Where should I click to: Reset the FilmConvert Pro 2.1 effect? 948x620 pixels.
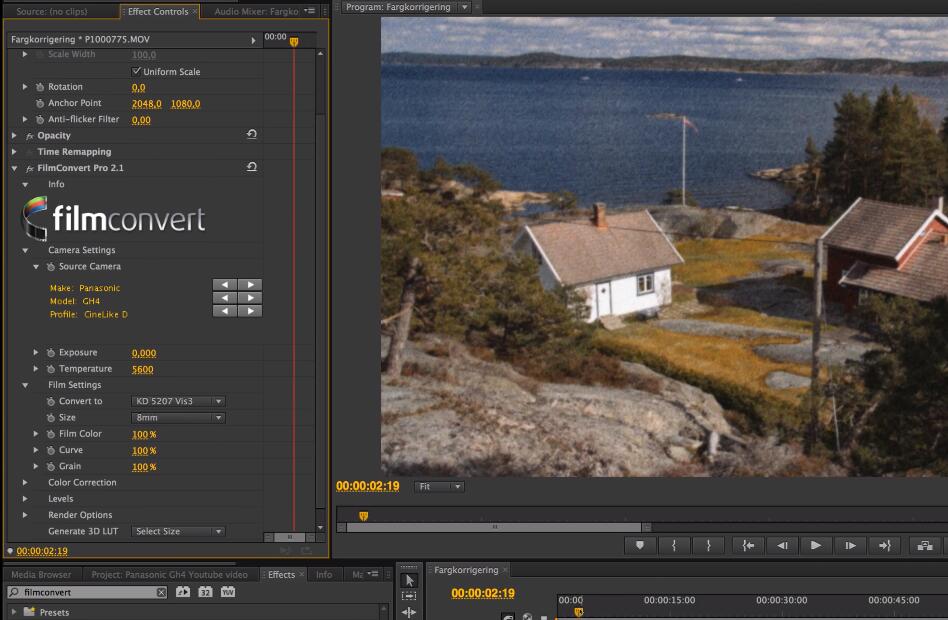tap(252, 167)
